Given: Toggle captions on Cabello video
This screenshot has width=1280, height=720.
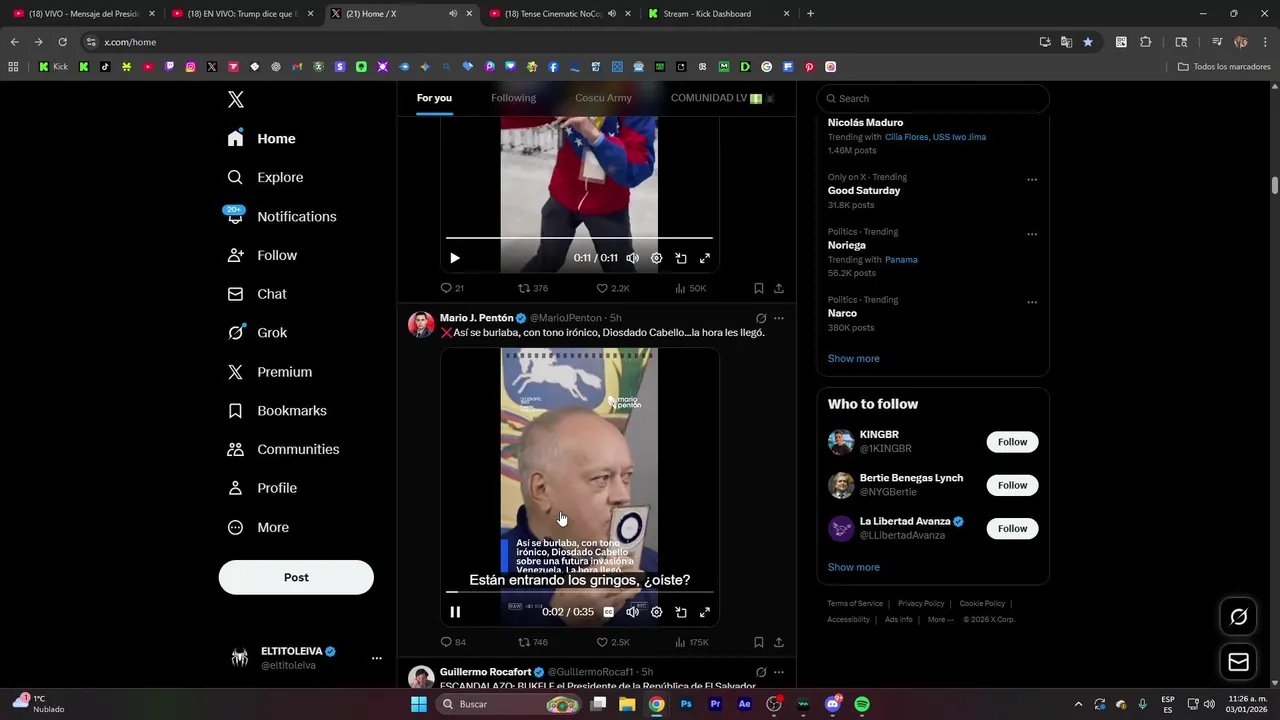Looking at the screenshot, I should 608,612.
